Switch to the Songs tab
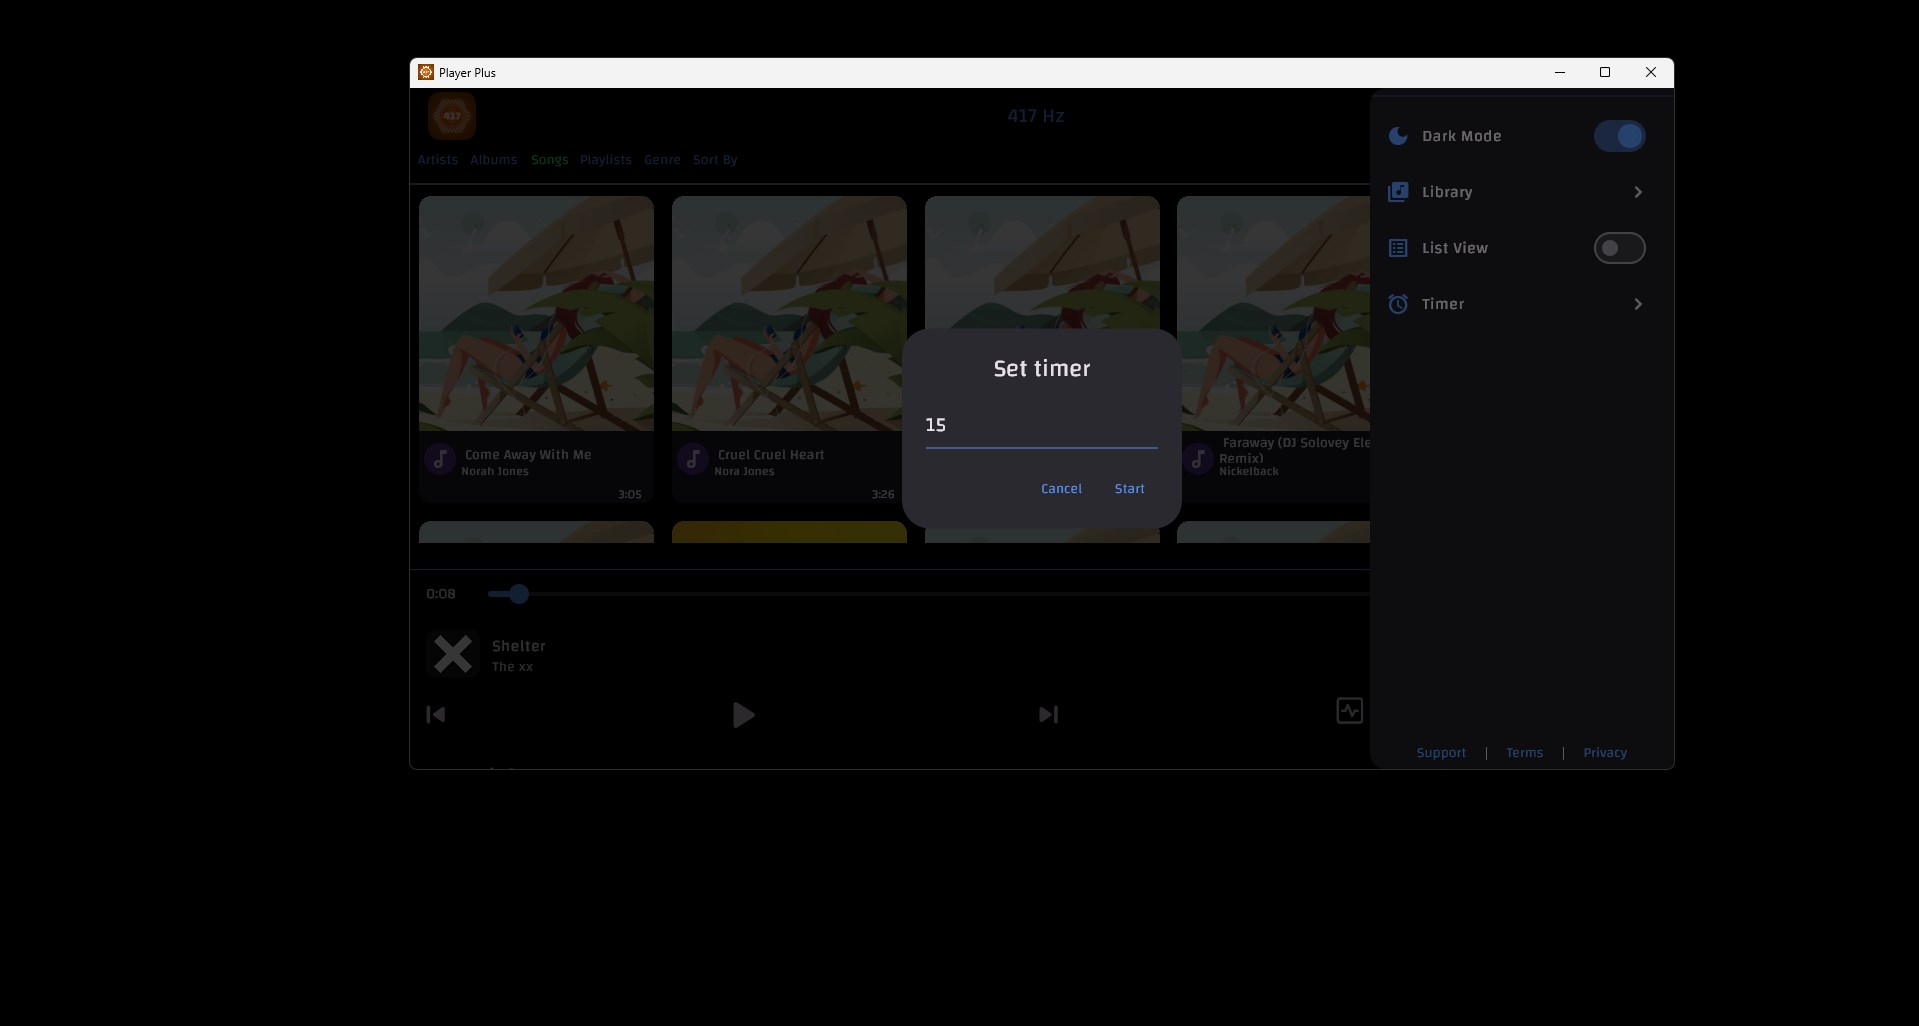 (549, 160)
